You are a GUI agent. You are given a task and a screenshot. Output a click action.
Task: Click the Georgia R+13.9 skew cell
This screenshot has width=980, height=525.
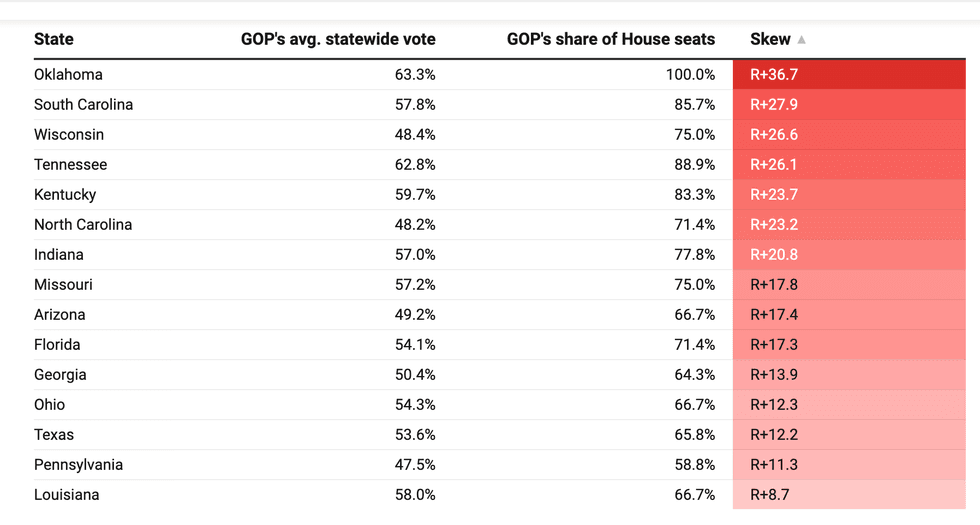(774, 374)
